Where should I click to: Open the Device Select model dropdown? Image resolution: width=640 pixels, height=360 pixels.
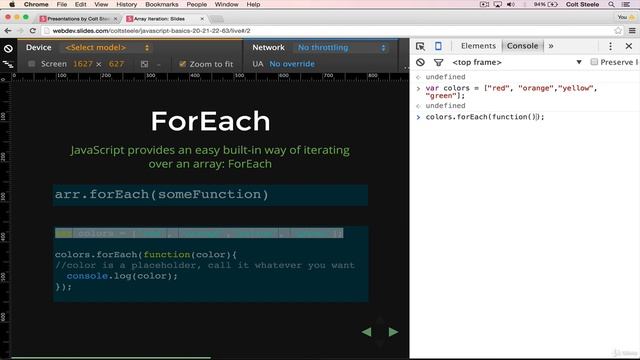(106, 47)
